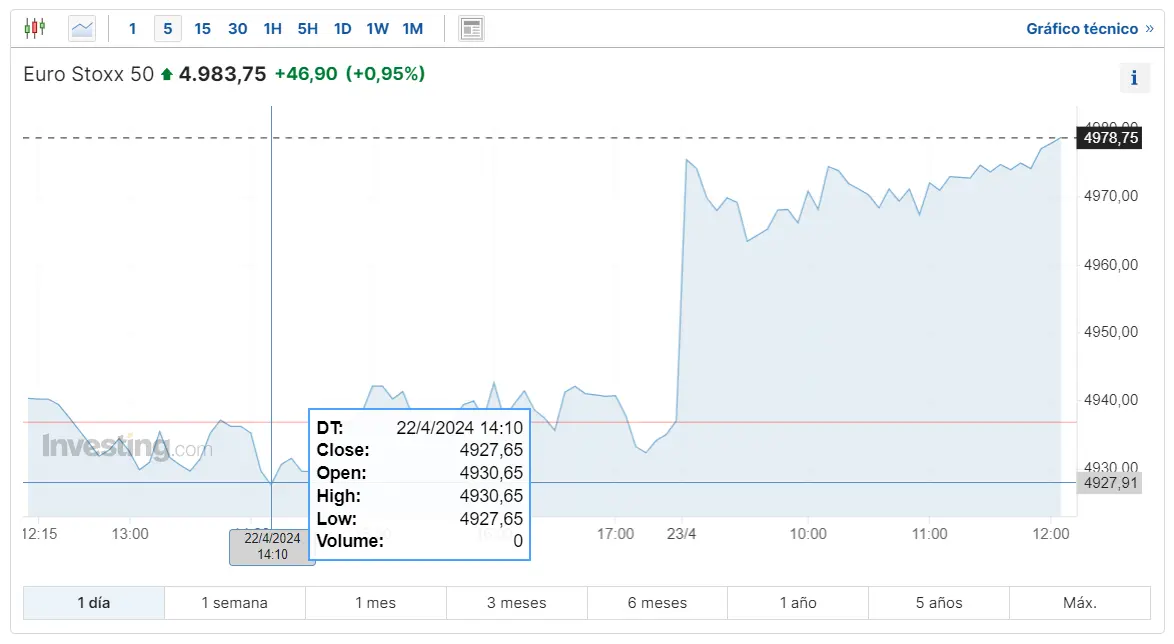Switch to the 'Máx.' range
The width and height of the screenshot is (1174, 644).
click(1080, 603)
